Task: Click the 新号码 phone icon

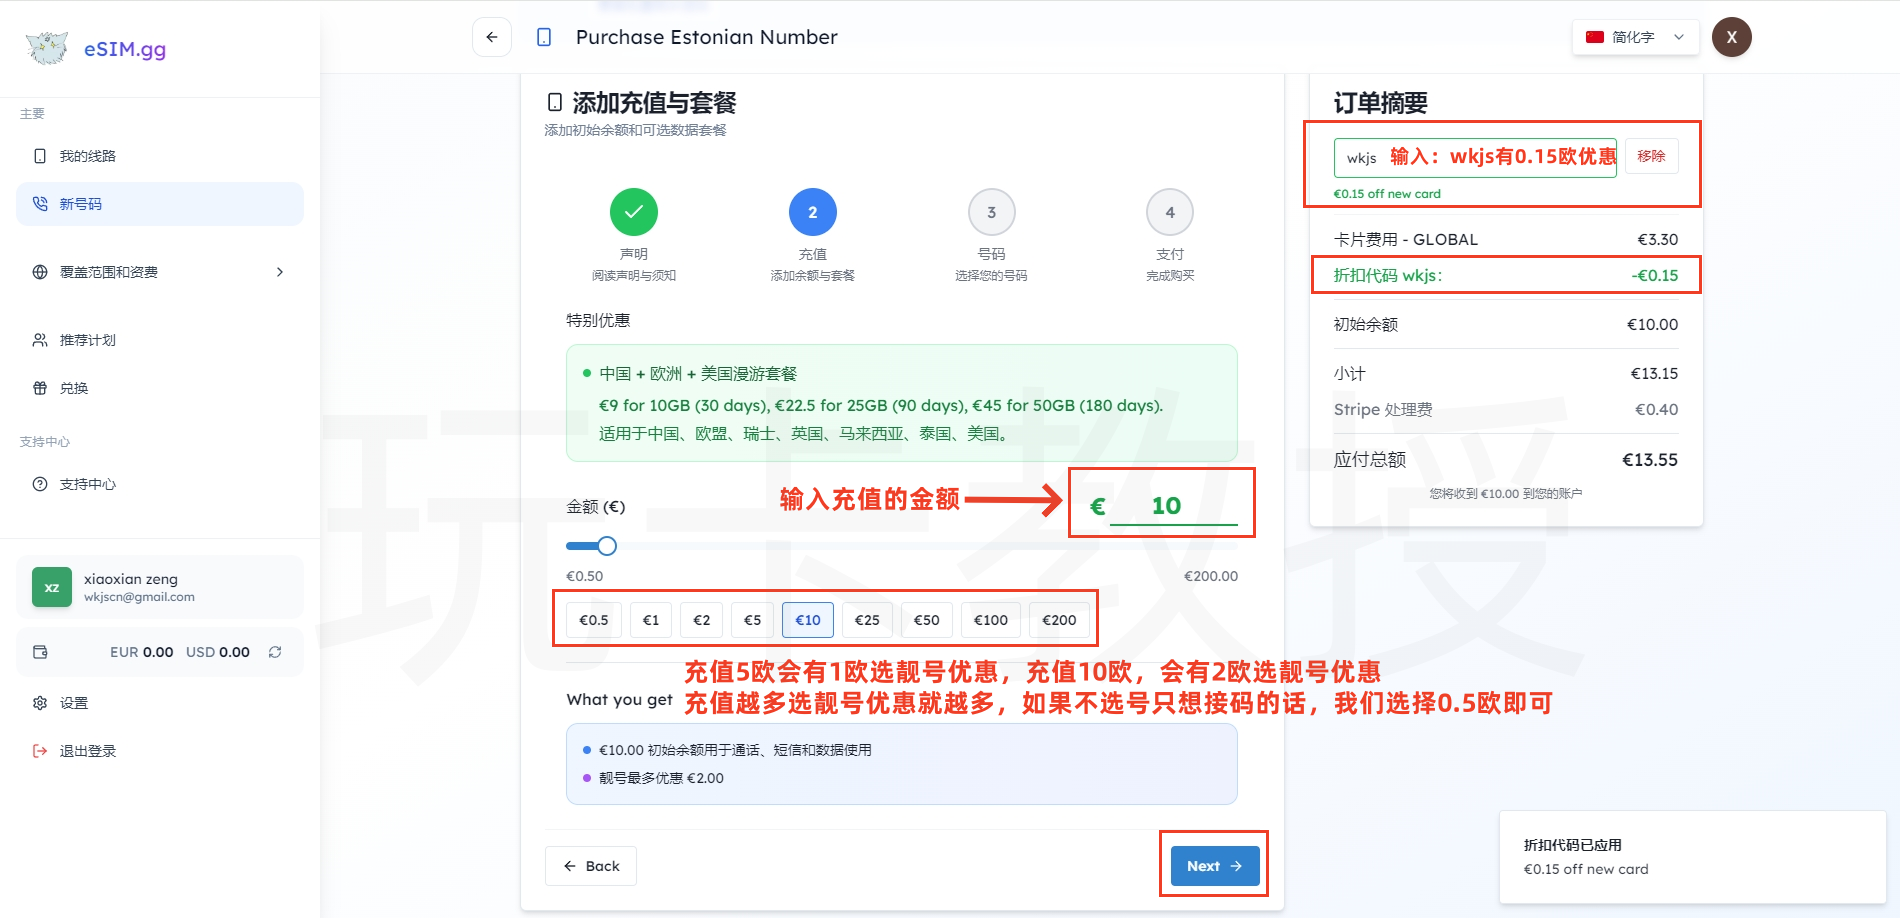Action: pos(40,204)
